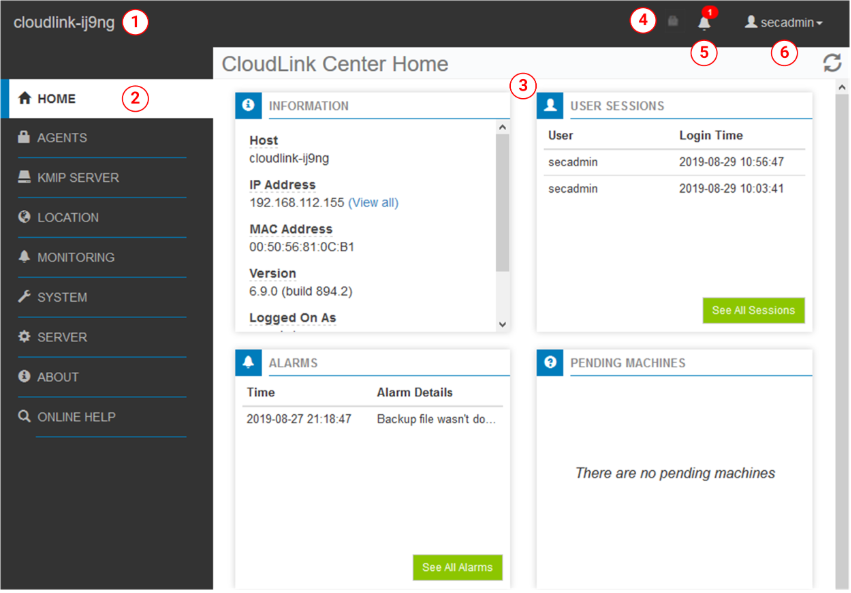Click the See All Sessions button
The image size is (851, 593).
point(753,311)
